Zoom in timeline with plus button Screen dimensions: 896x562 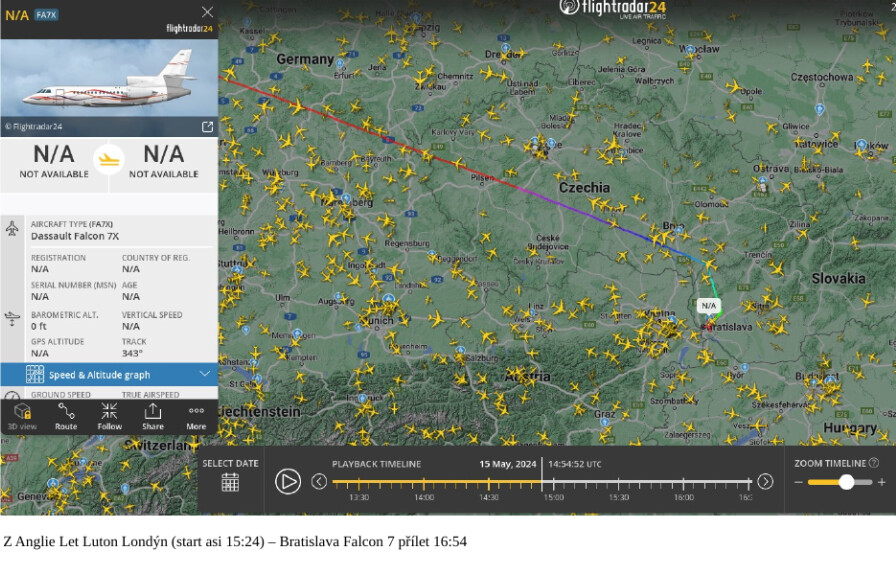pos(881,482)
